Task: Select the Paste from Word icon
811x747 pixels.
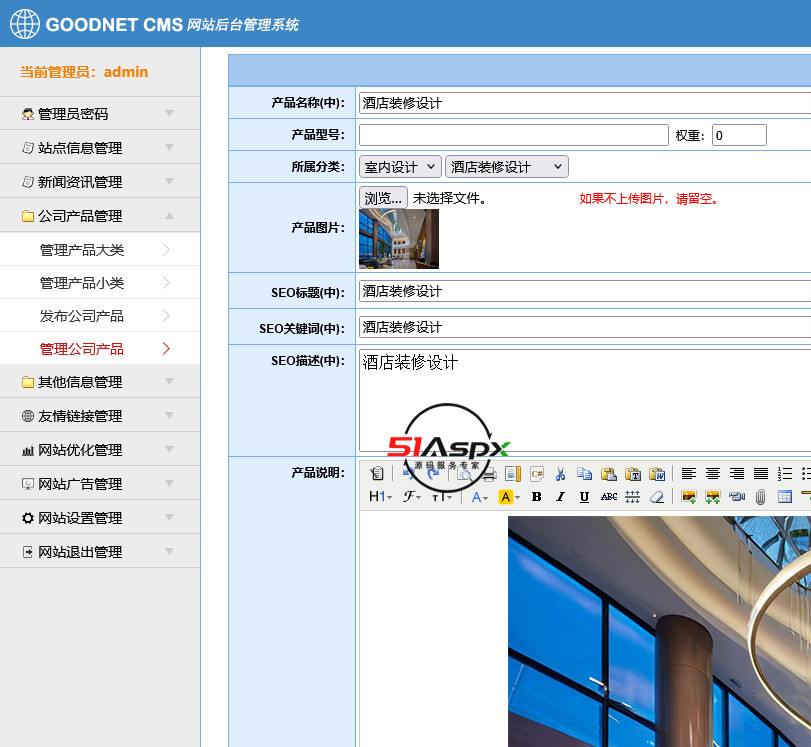Action: pos(655,474)
